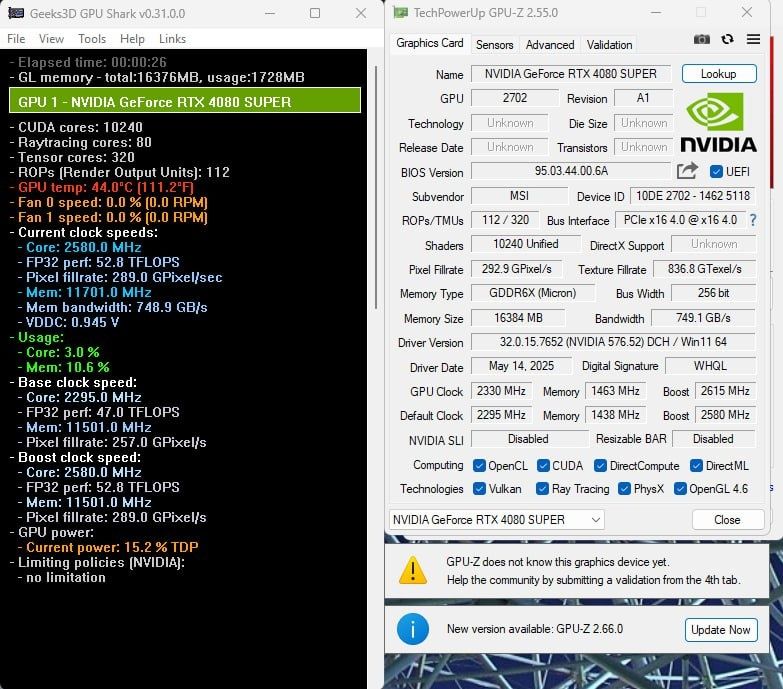
Task: Click the BIOS Version field
Action: click(571, 171)
